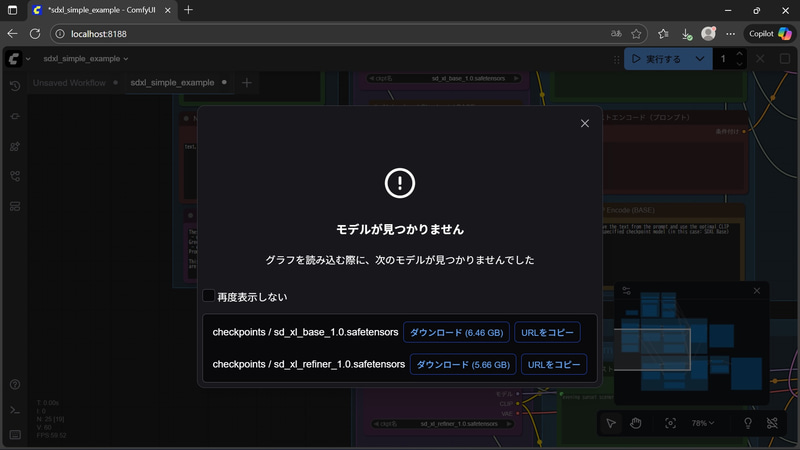Open the model library sidebar icon
This screenshot has height=450, width=800.
pos(15,146)
